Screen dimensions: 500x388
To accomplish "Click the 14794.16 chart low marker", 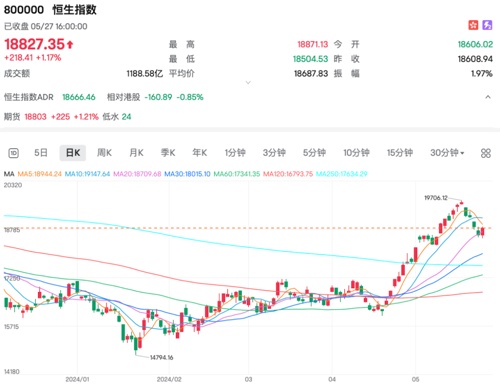I will pyautogui.click(x=161, y=357).
